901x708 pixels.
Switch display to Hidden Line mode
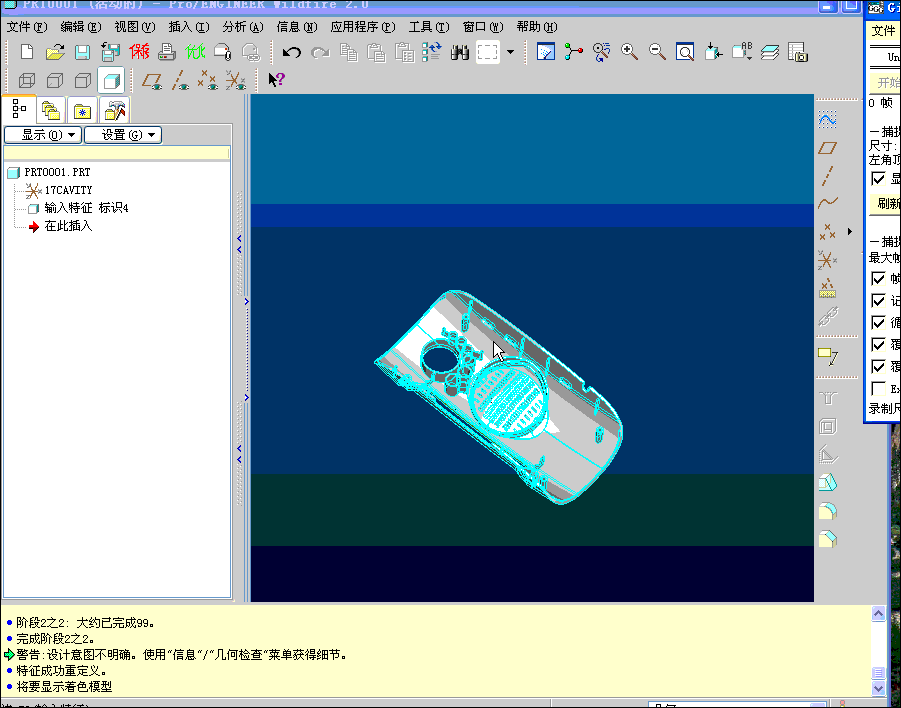pyautogui.click(x=55, y=80)
